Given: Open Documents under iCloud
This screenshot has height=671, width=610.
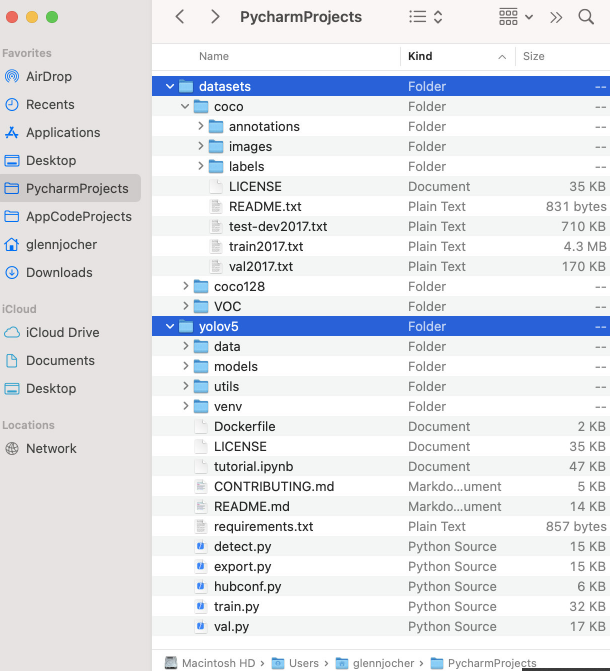Looking at the screenshot, I should click(x=60, y=360).
